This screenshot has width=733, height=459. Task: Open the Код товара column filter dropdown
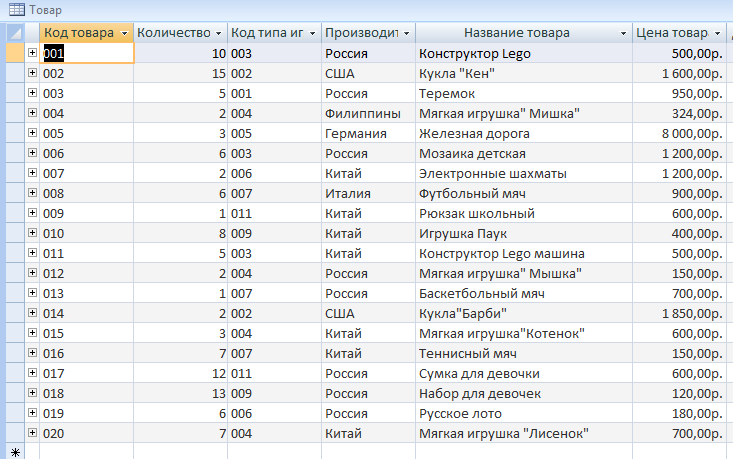click(x=124, y=33)
